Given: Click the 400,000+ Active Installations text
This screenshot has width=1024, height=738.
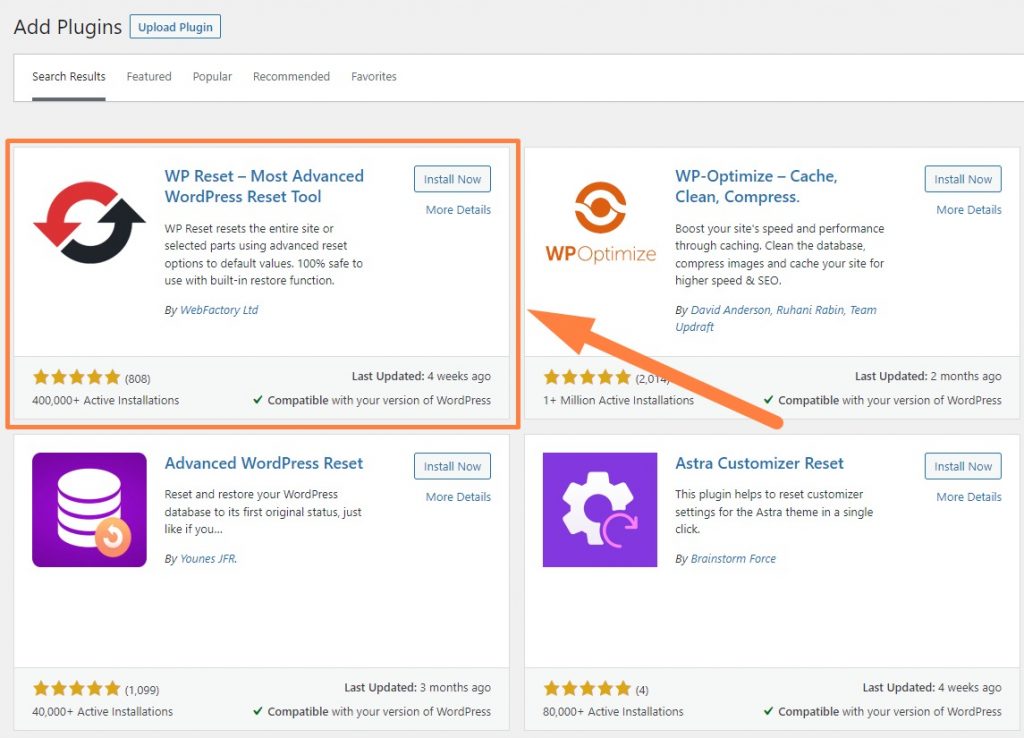Looking at the screenshot, I should point(105,400).
